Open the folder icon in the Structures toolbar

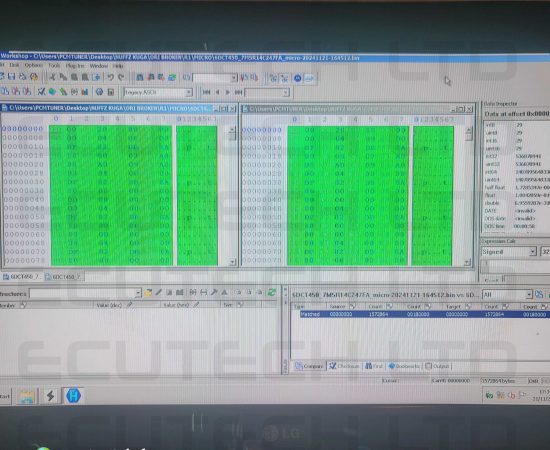point(148,293)
